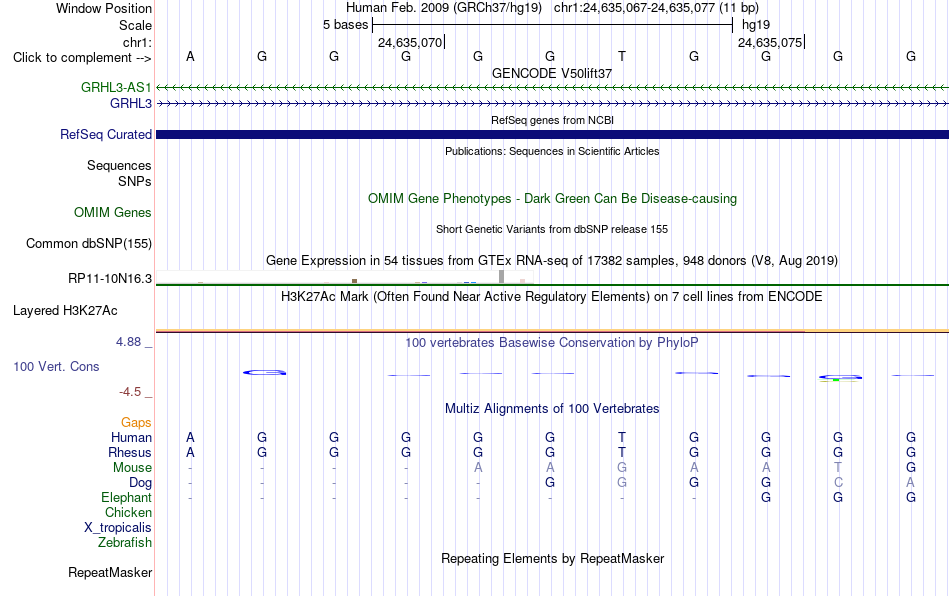Click the Scale label
This screenshot has width=950, height=596.
point(135,25)
